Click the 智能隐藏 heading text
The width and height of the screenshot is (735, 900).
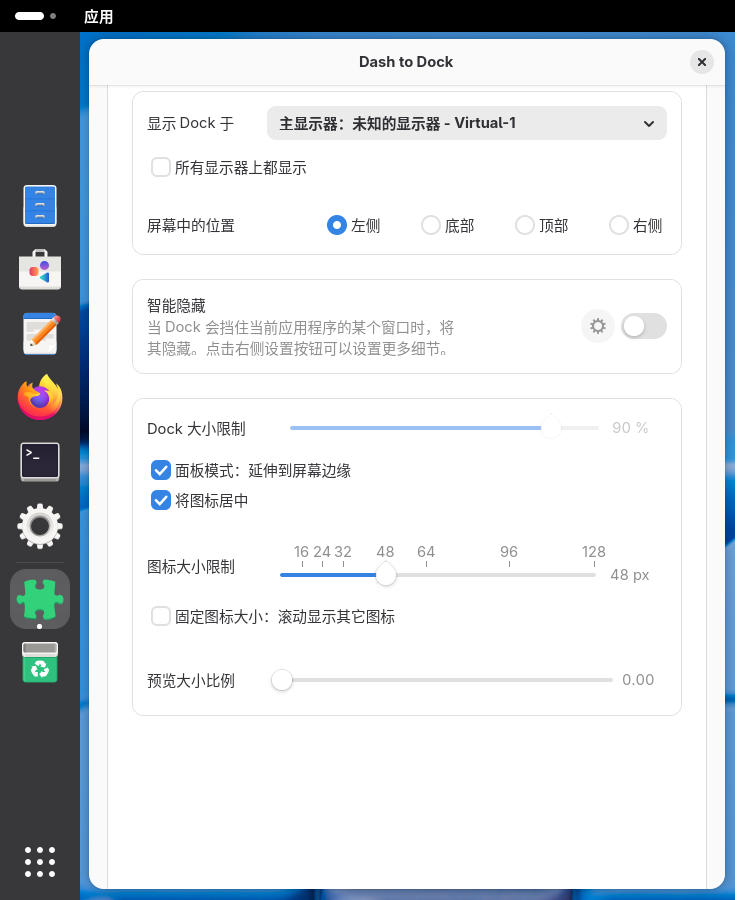176,306
